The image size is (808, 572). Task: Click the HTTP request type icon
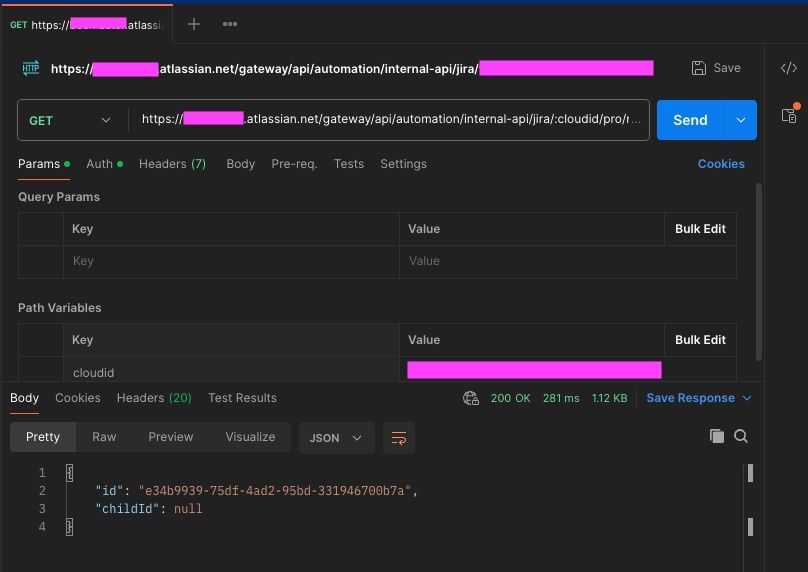(x=31, y=68)
